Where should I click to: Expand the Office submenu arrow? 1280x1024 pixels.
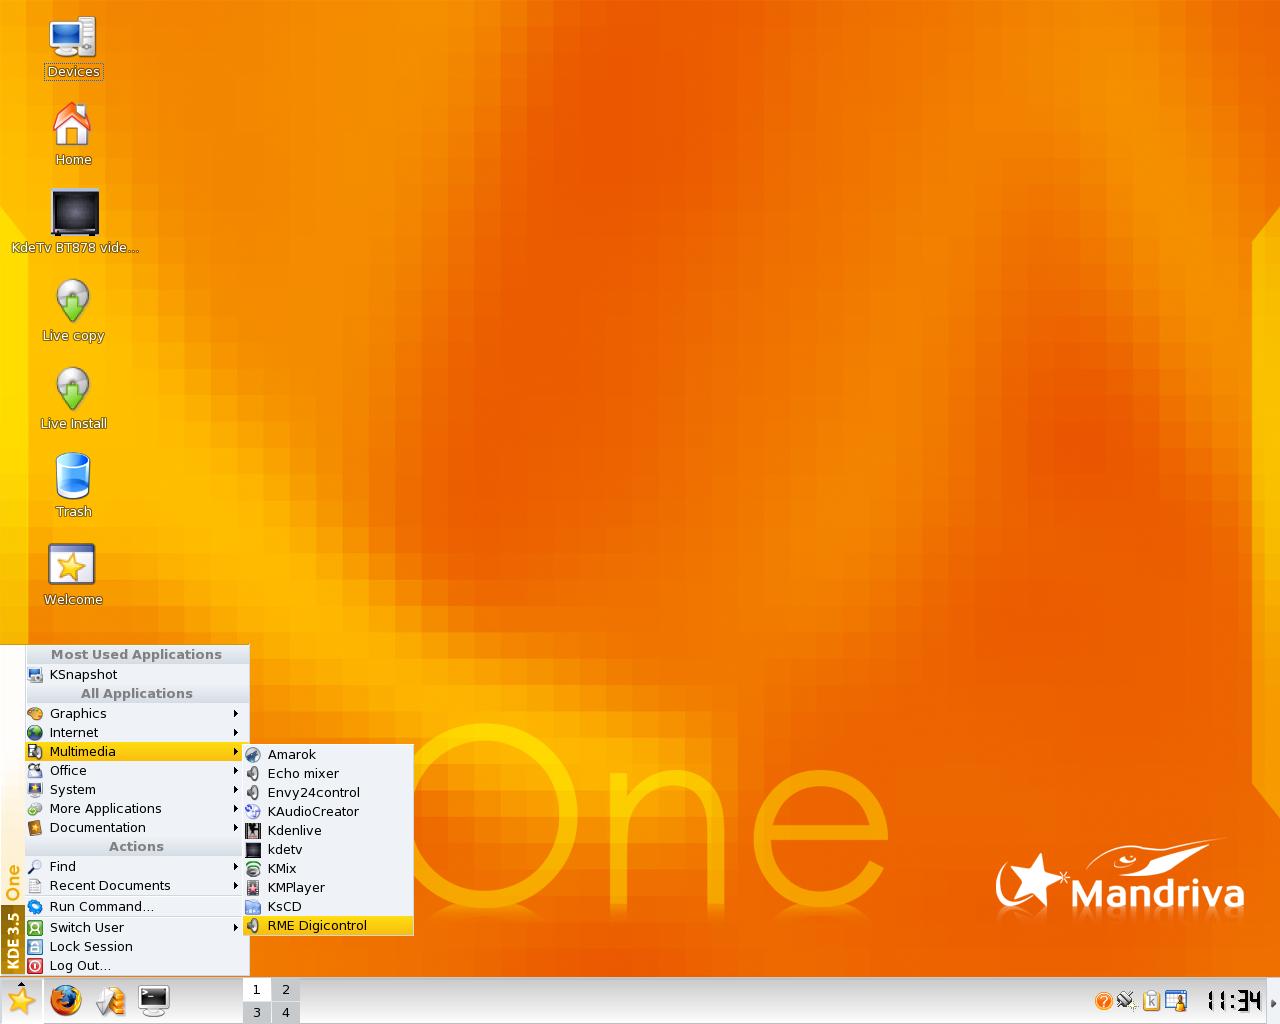236,771
